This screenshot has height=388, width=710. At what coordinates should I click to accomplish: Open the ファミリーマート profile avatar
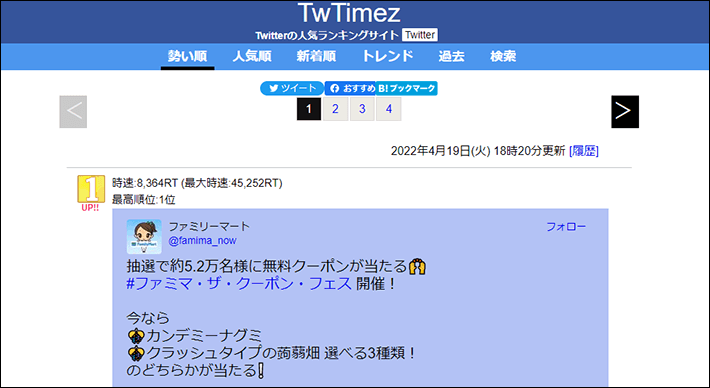tap(144, 236)
